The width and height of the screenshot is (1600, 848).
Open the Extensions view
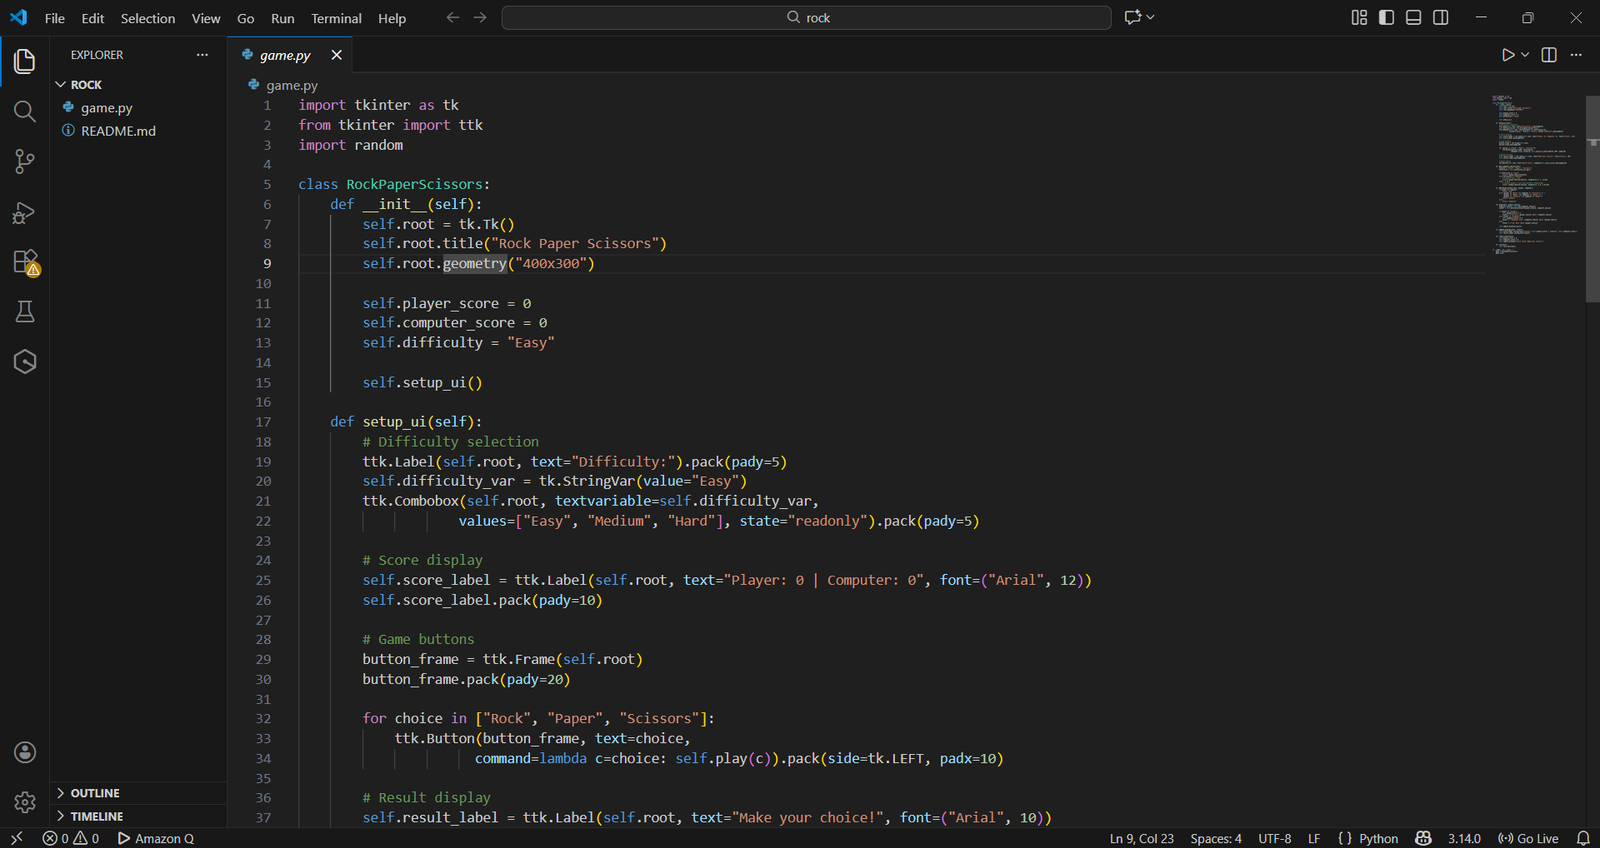pos(25,262)
